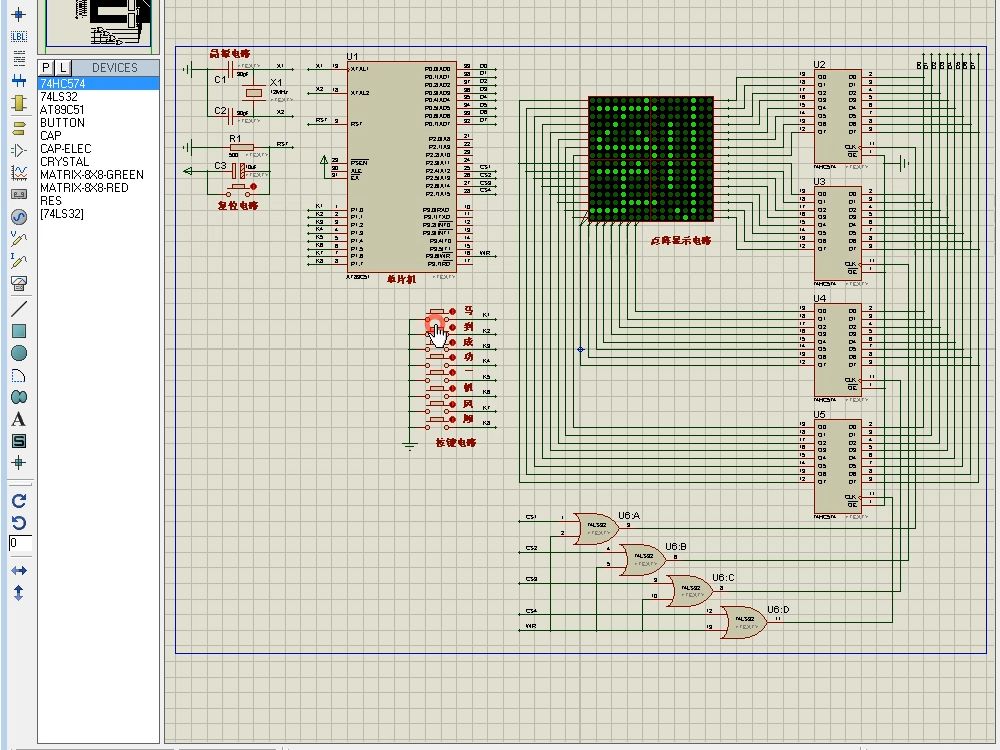The width and height of the screenshot is (1000, 750).
Task: Choose the bus drawing tool
Action: pos(18,80)
